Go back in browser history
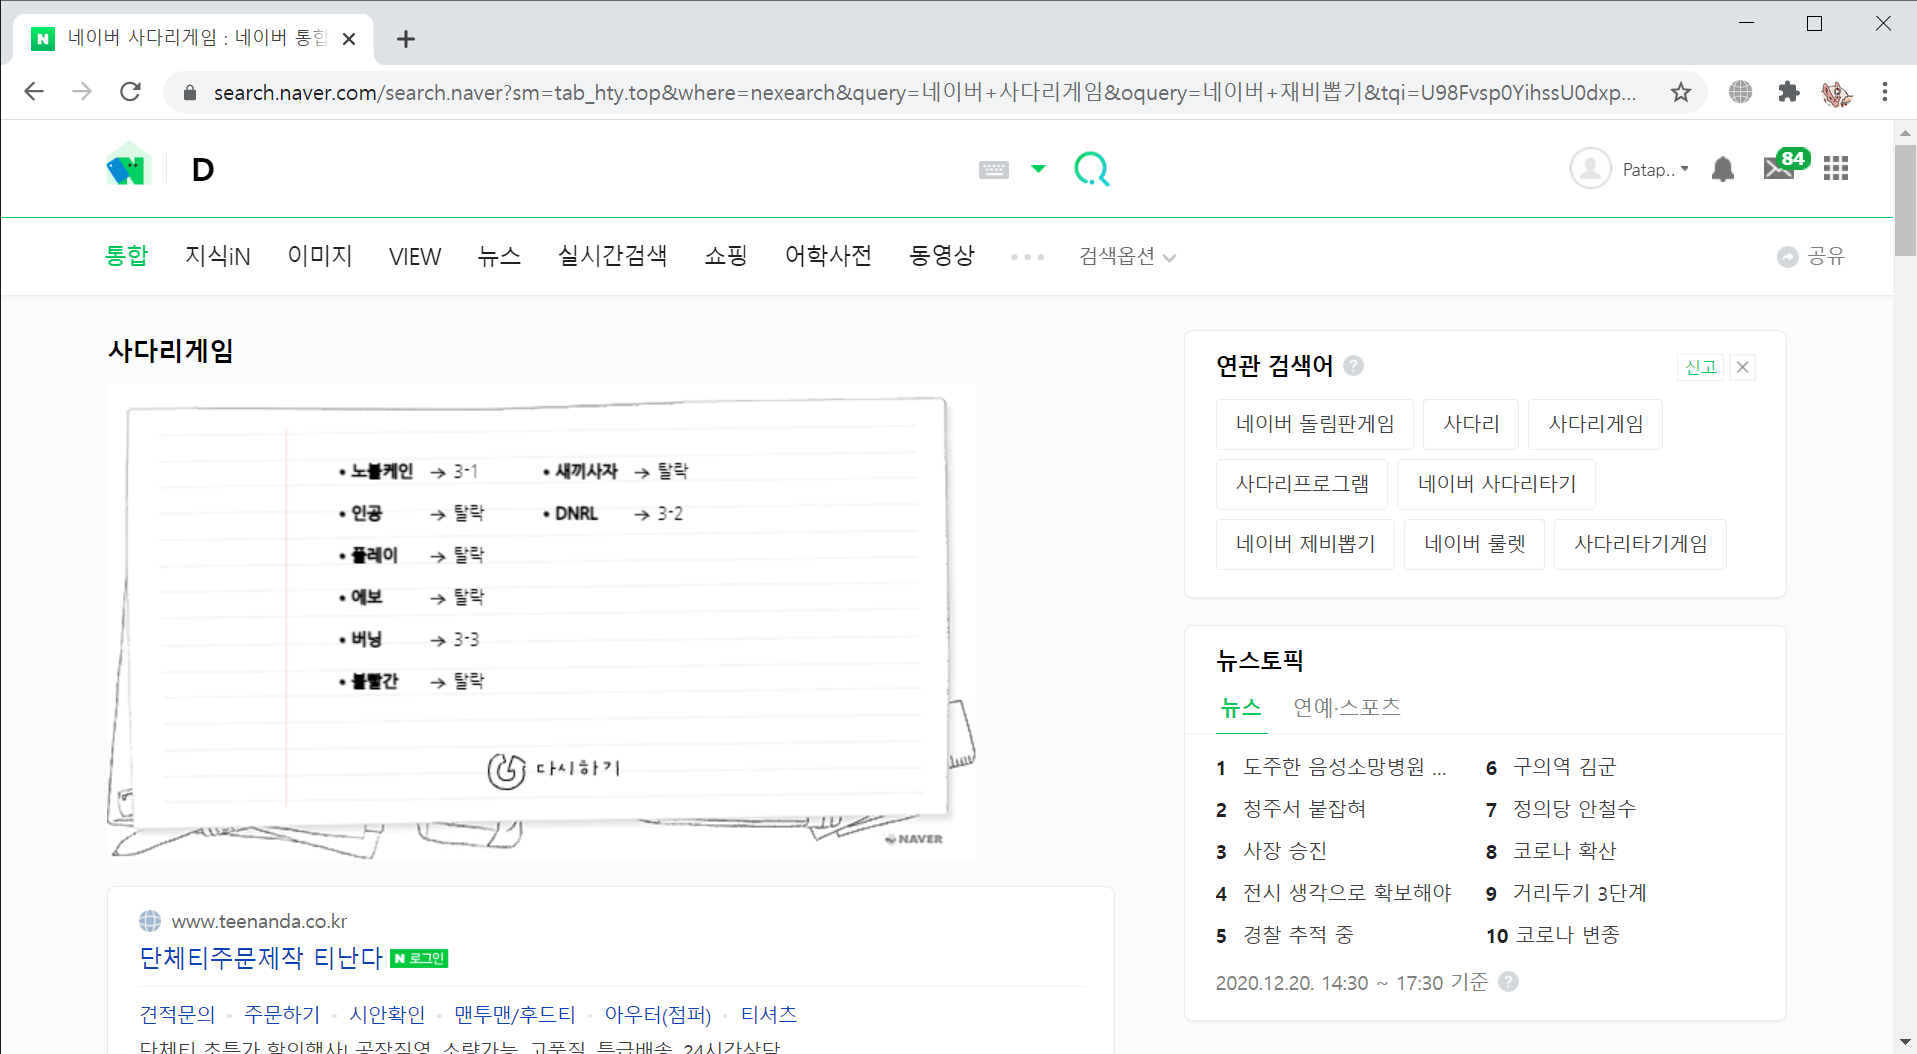 [34, 92]
